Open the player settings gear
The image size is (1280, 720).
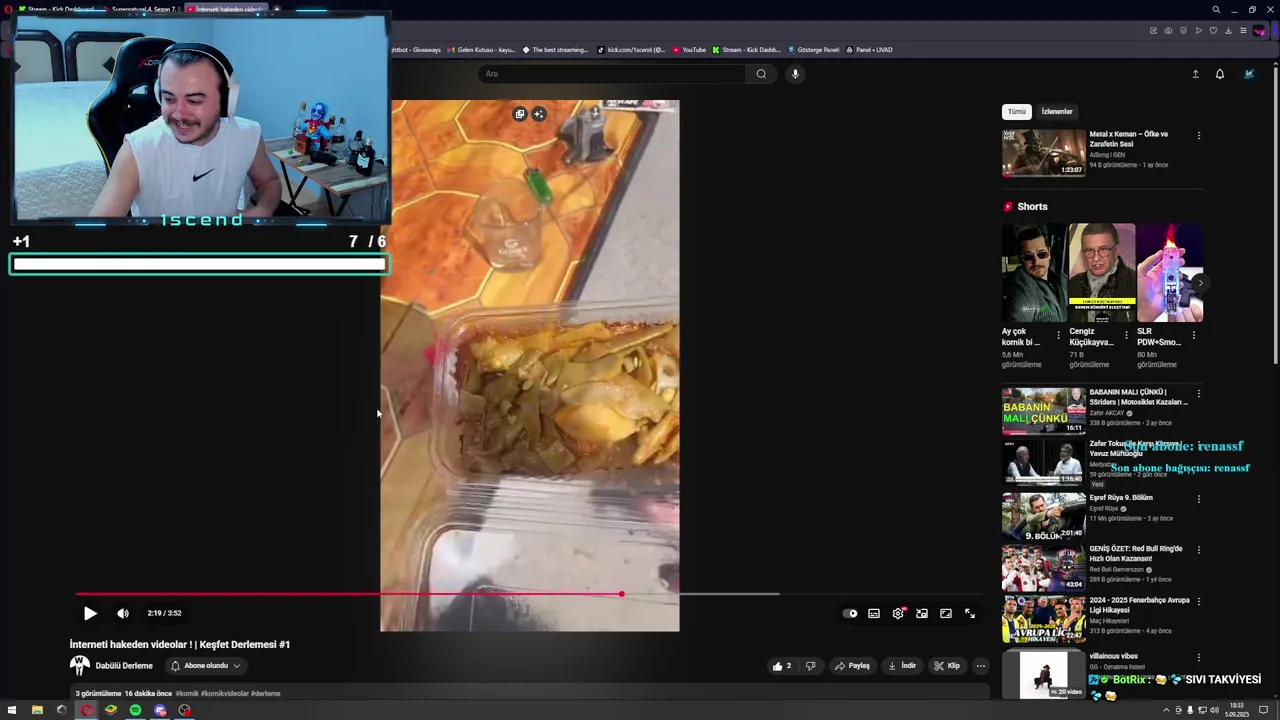coord(898,614)
